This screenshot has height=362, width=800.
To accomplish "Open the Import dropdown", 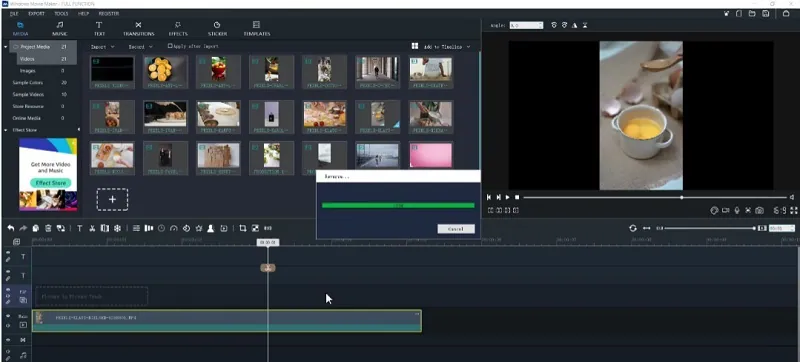I will (x=103, y=46).
